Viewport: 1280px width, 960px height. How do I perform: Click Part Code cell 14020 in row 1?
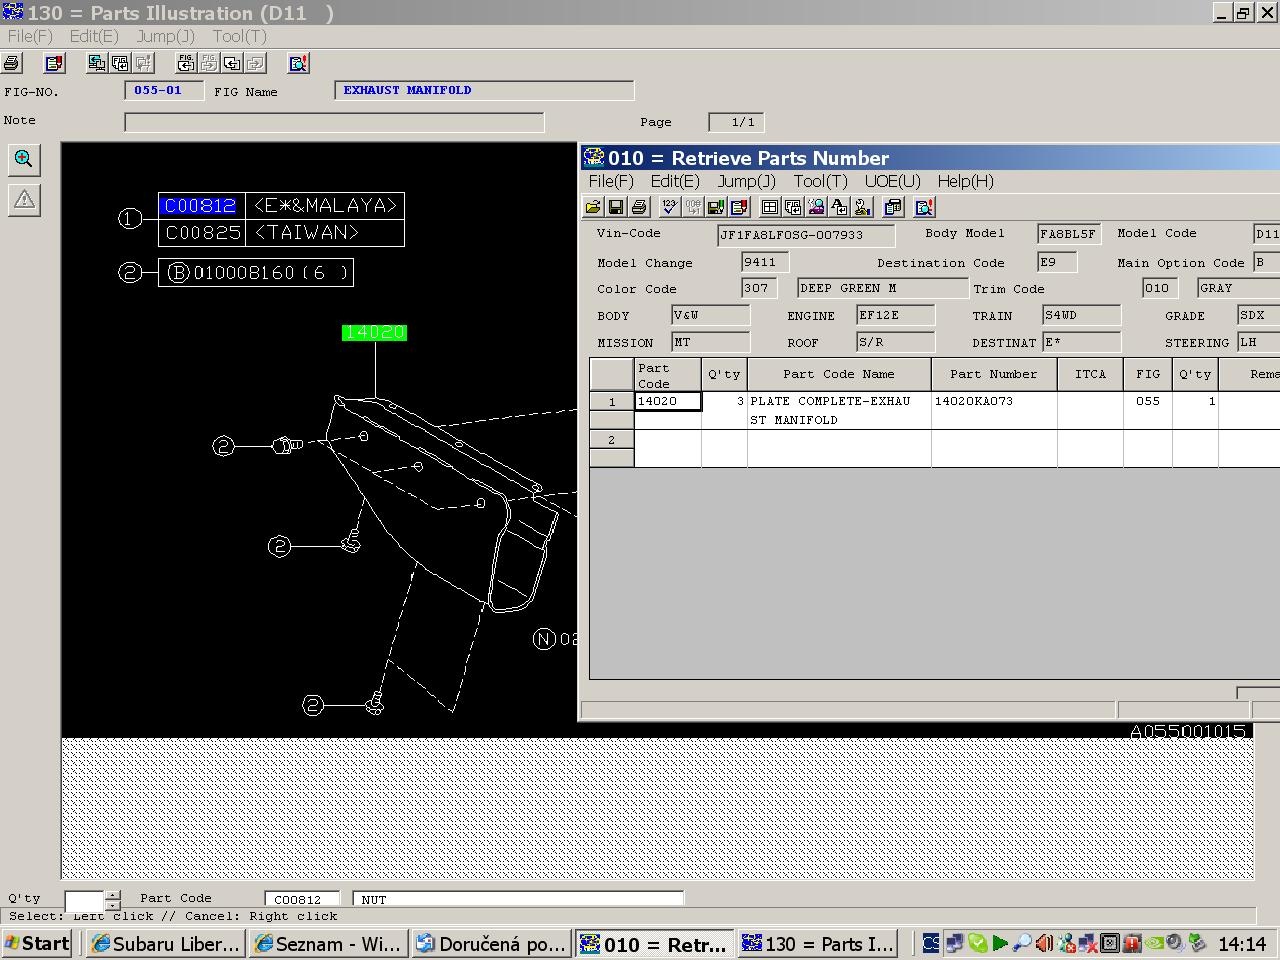668,401
